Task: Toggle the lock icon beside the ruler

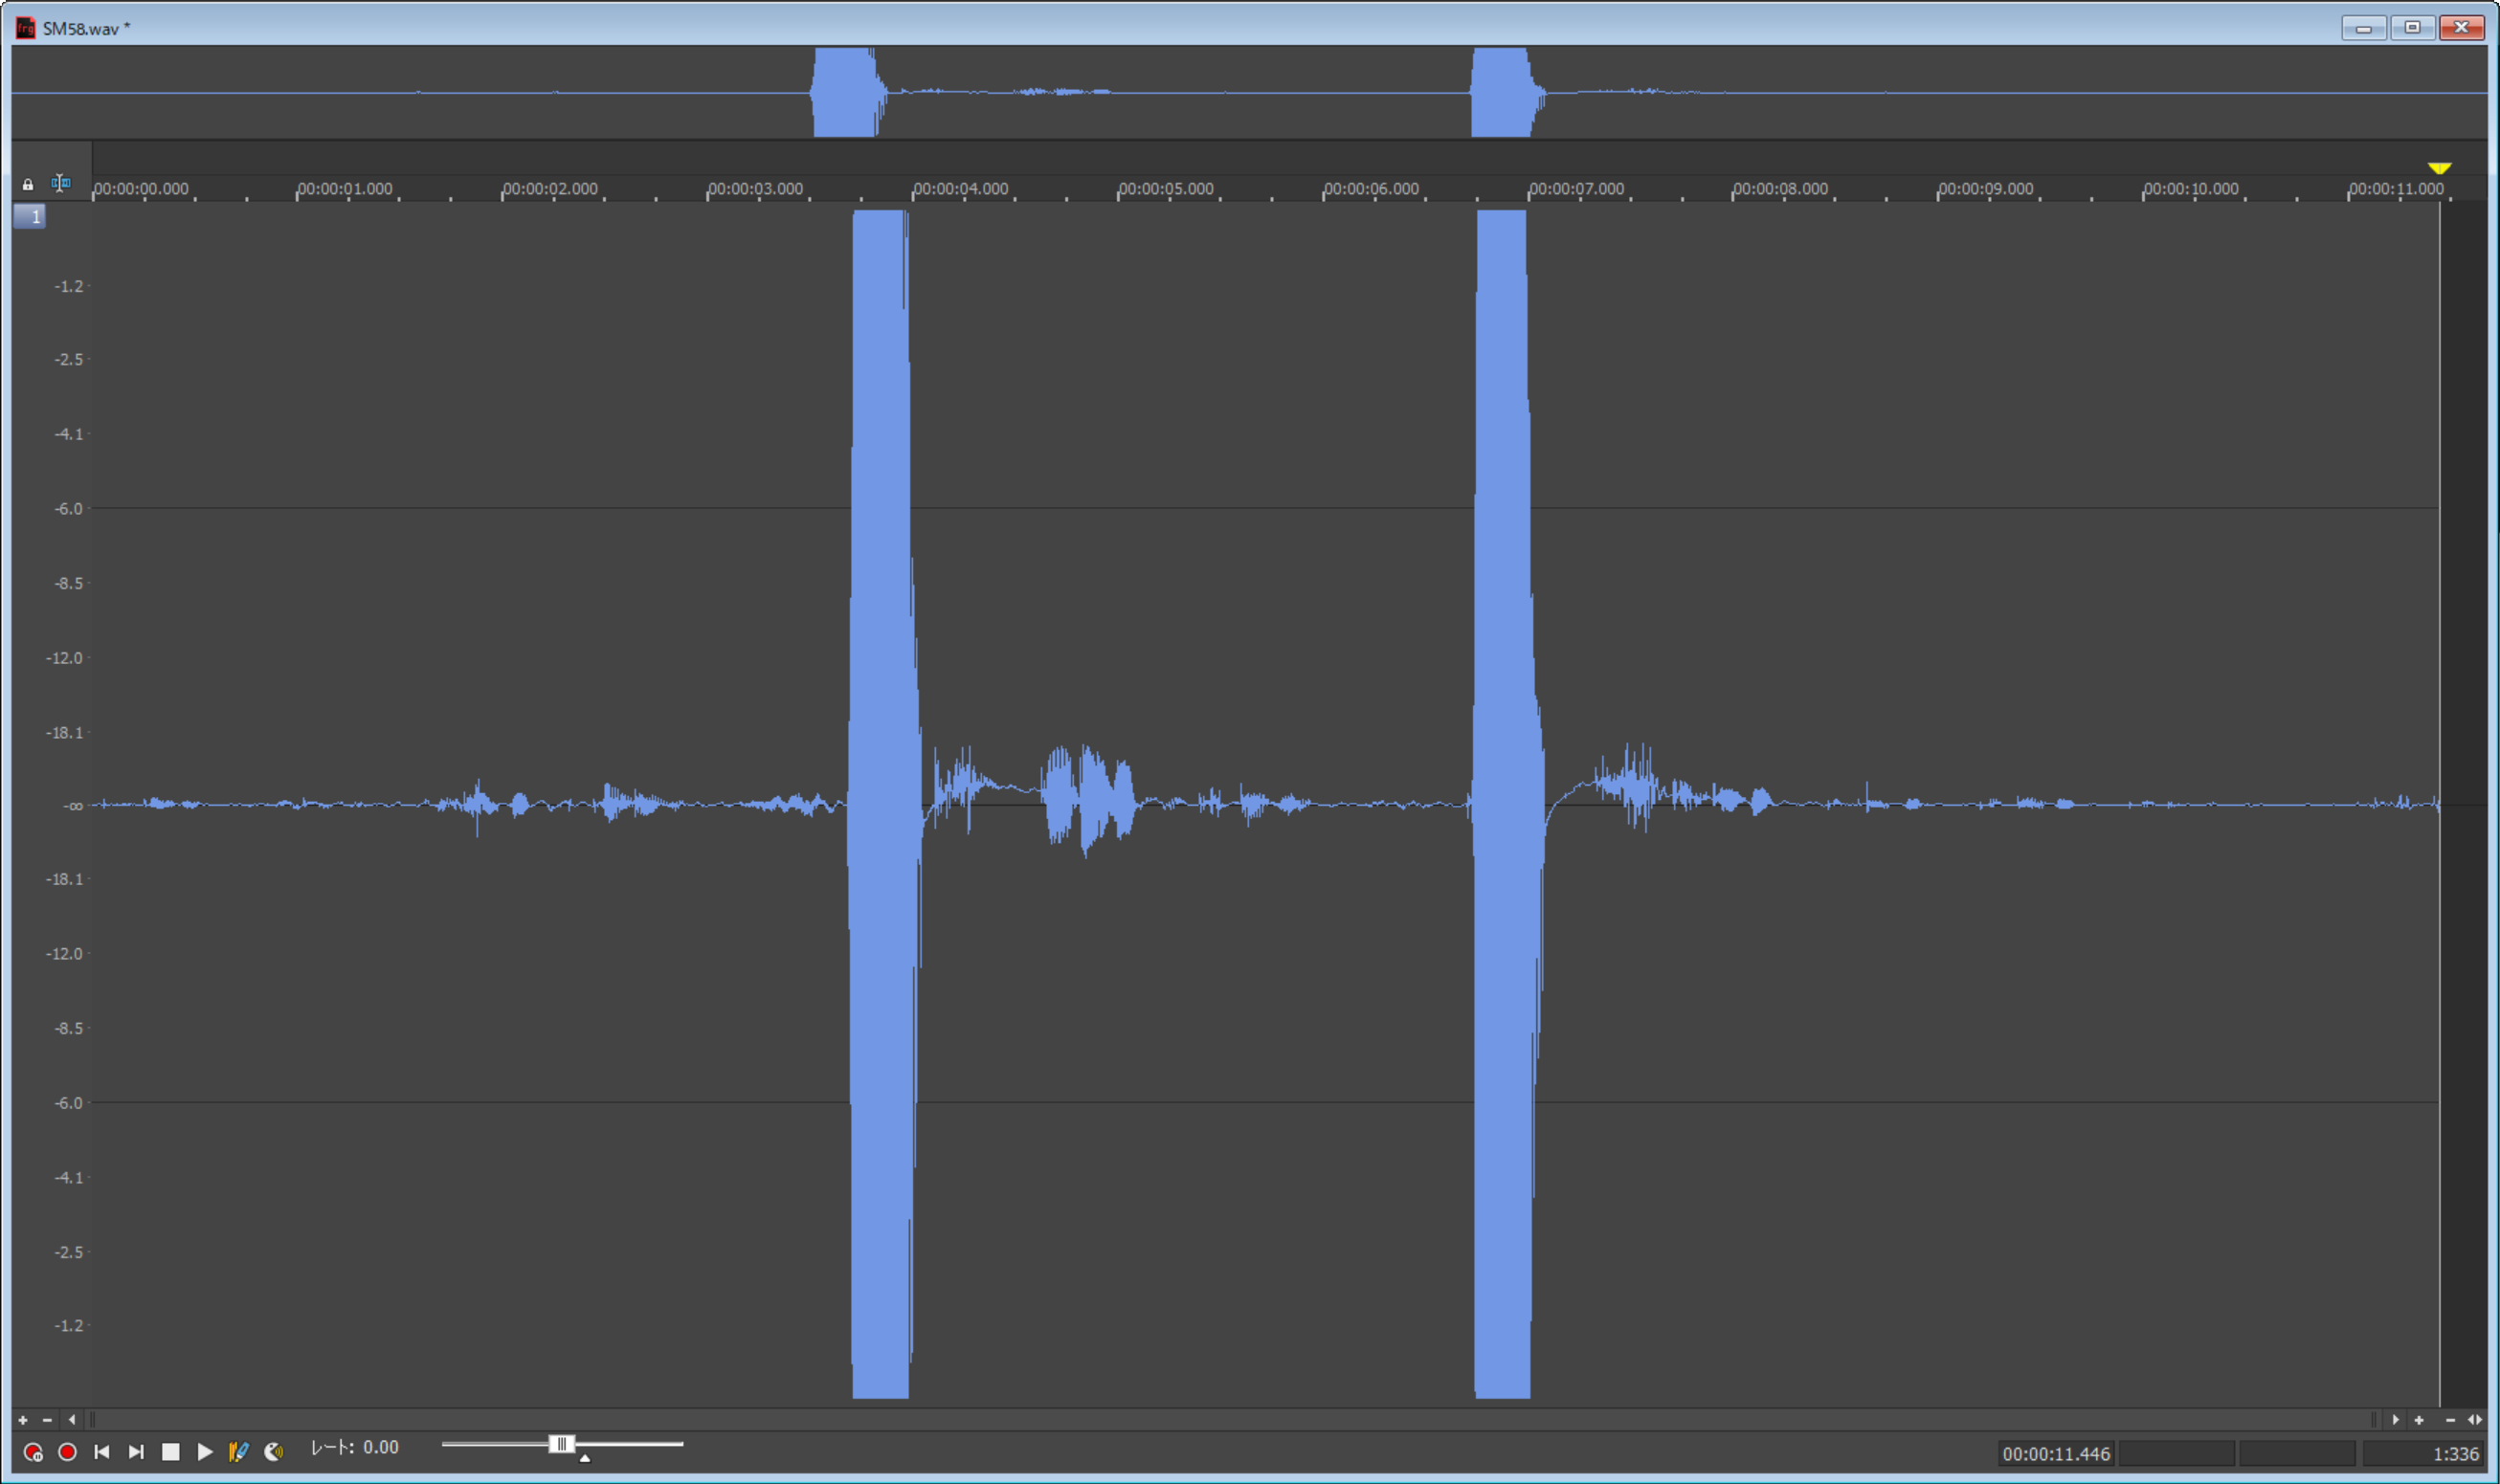Action: (x=28, y=184)
